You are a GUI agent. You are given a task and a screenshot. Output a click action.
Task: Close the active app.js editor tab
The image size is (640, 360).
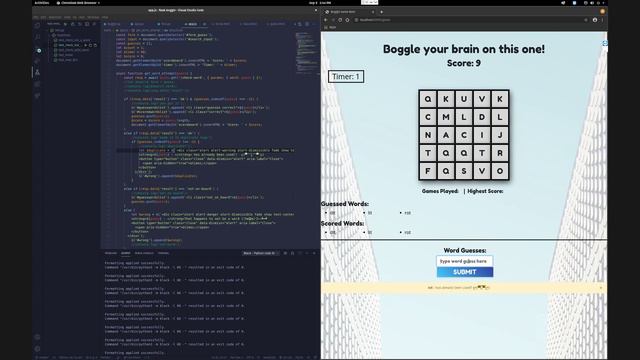204,24
